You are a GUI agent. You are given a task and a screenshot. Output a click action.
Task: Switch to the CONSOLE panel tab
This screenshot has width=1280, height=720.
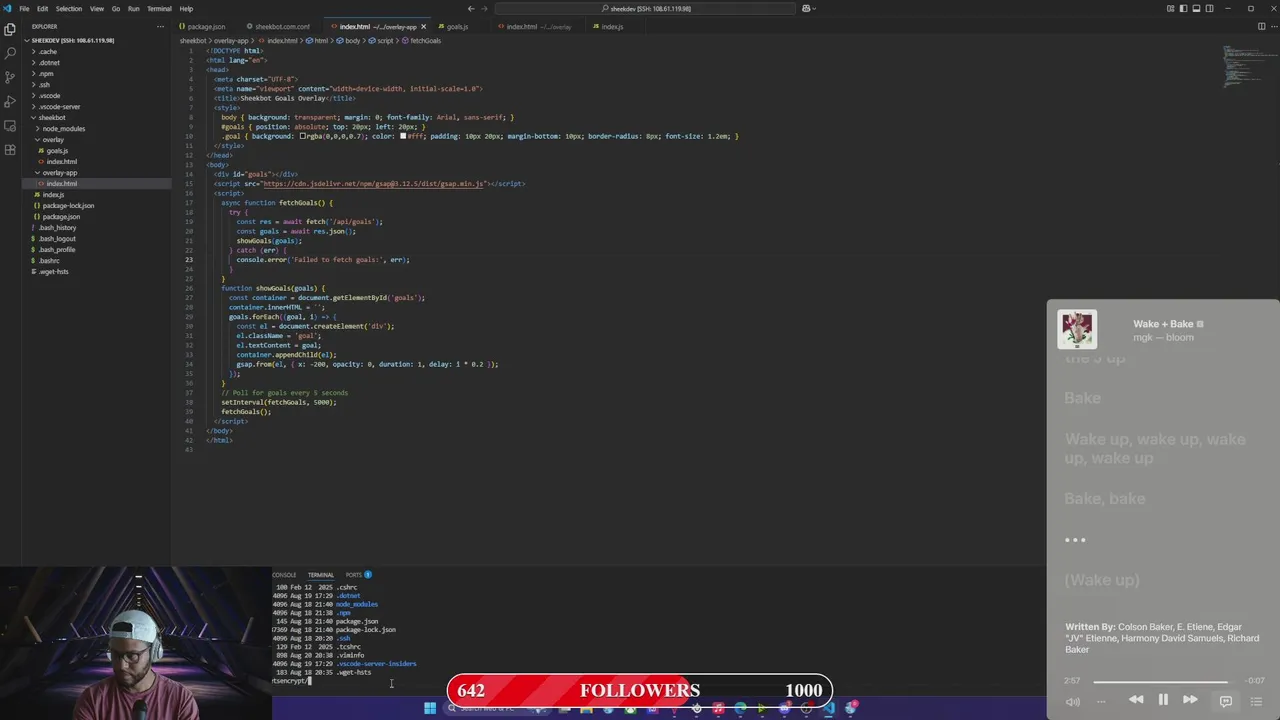(284, 575)
